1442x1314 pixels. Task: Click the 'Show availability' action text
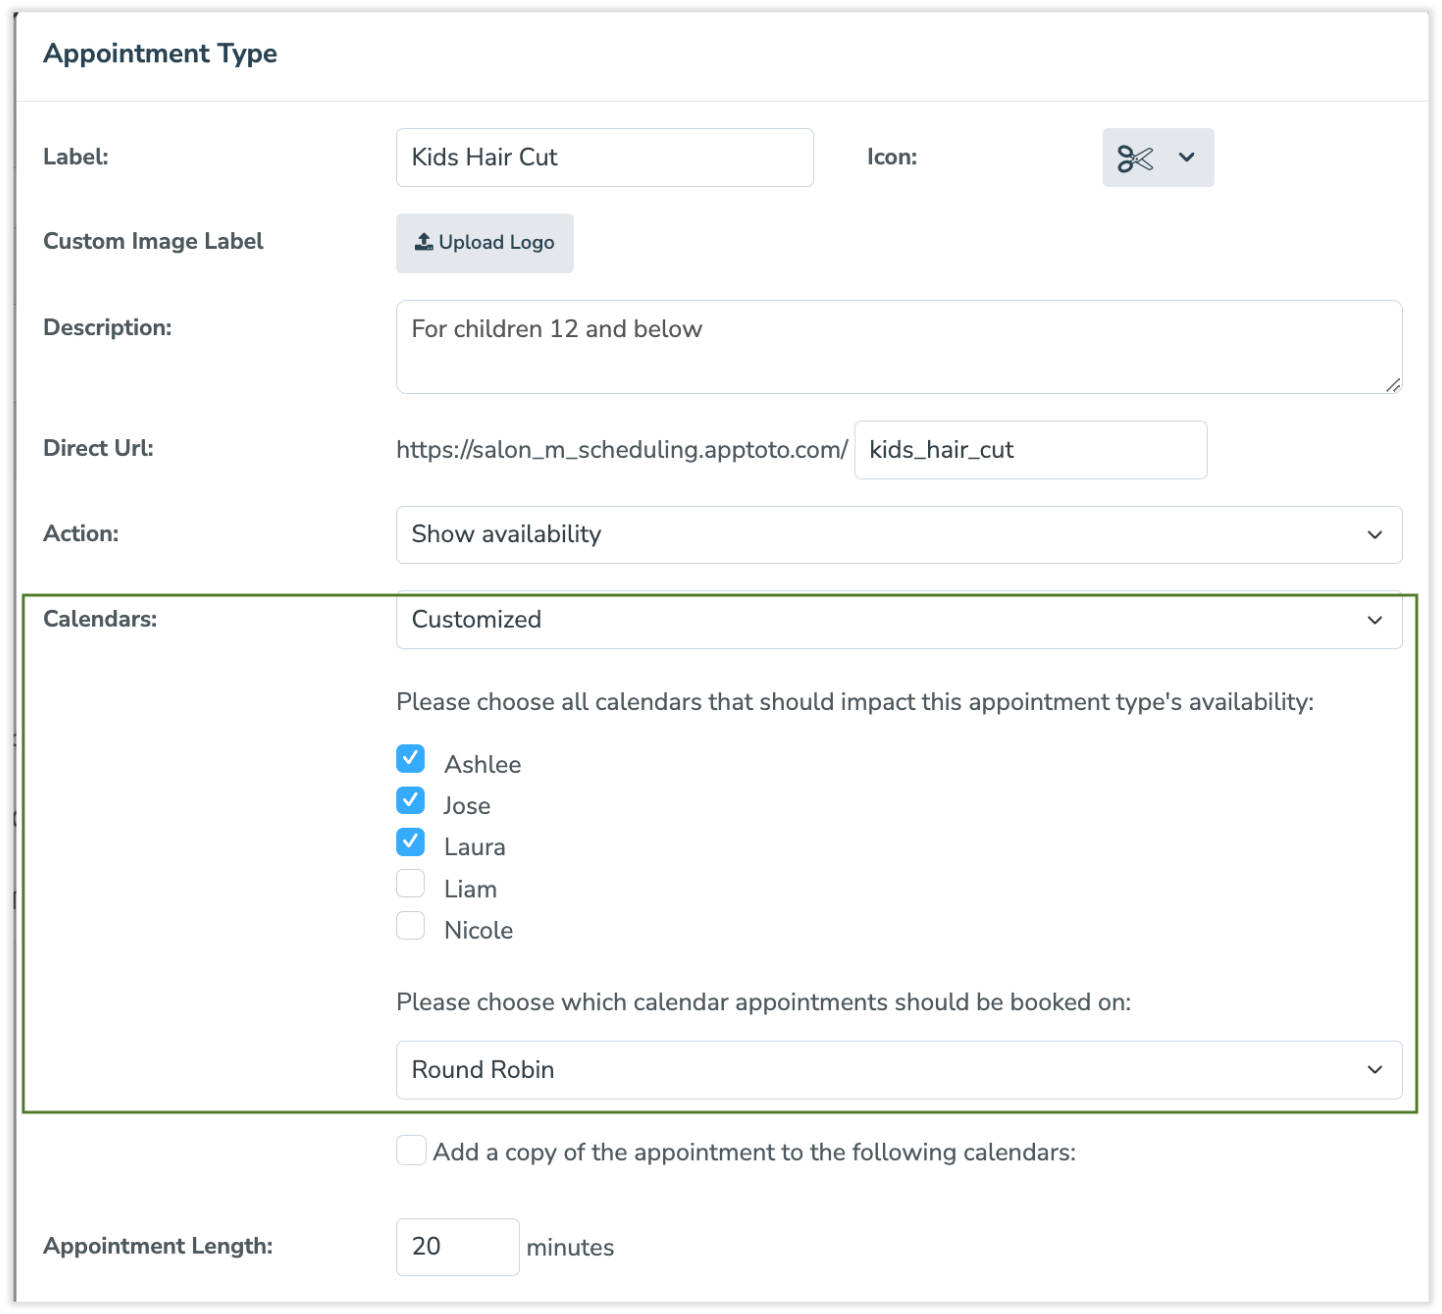point(505,535)
